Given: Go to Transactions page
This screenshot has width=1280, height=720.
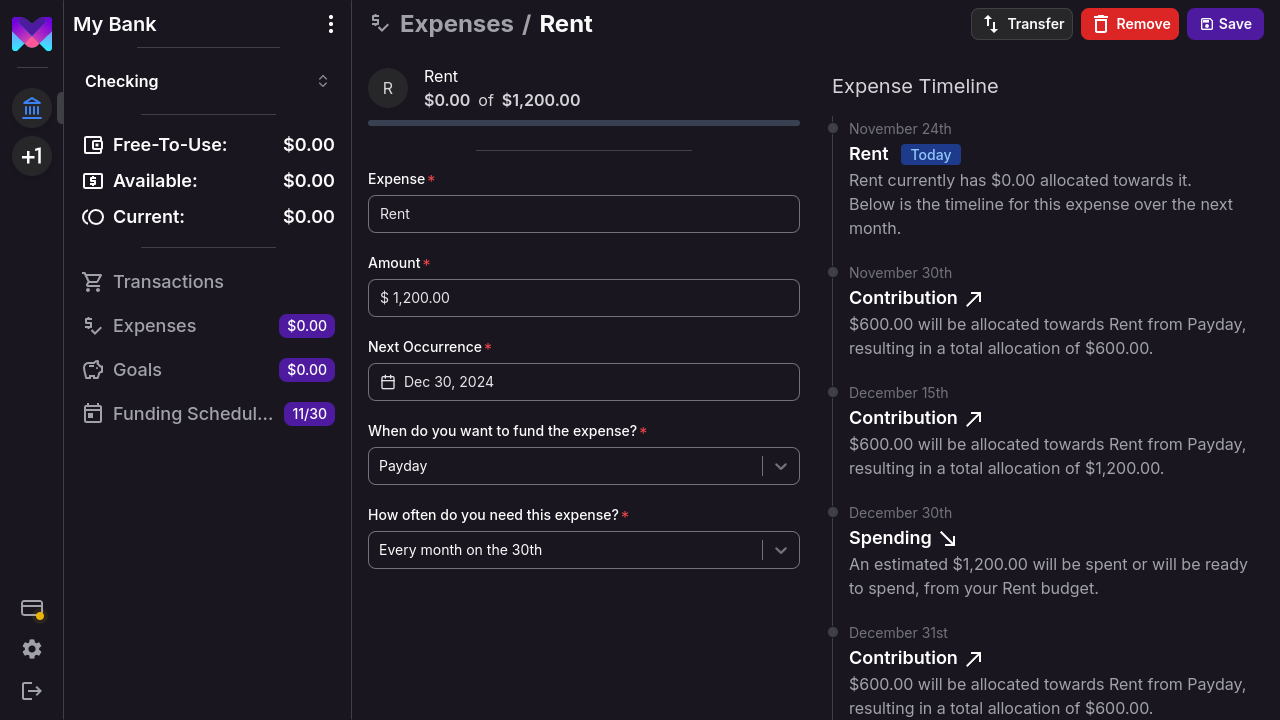Looking at the screenshot, I should coord(168,282).
